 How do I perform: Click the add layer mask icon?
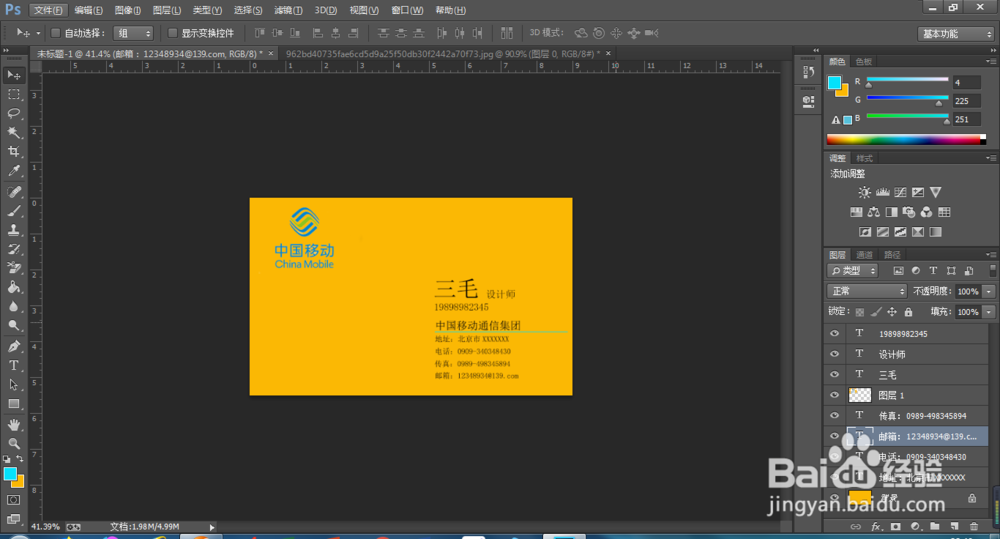(895, 526)
